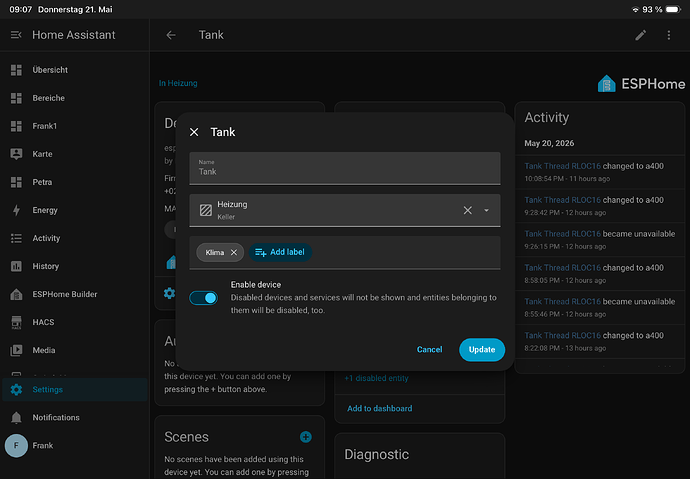This screenshot has height=479, width=690.
Task: Open the Karte map icon
Action: pyautogui.click(x=16, y=154)
